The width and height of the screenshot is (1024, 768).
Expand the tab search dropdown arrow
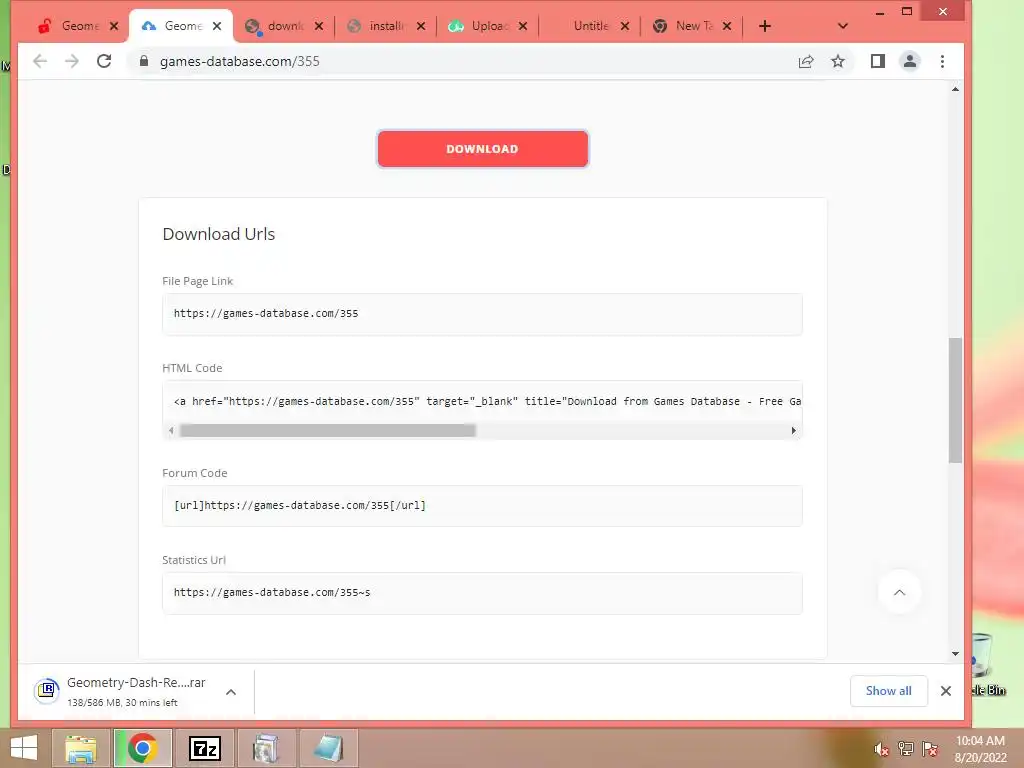pos(842,26)
